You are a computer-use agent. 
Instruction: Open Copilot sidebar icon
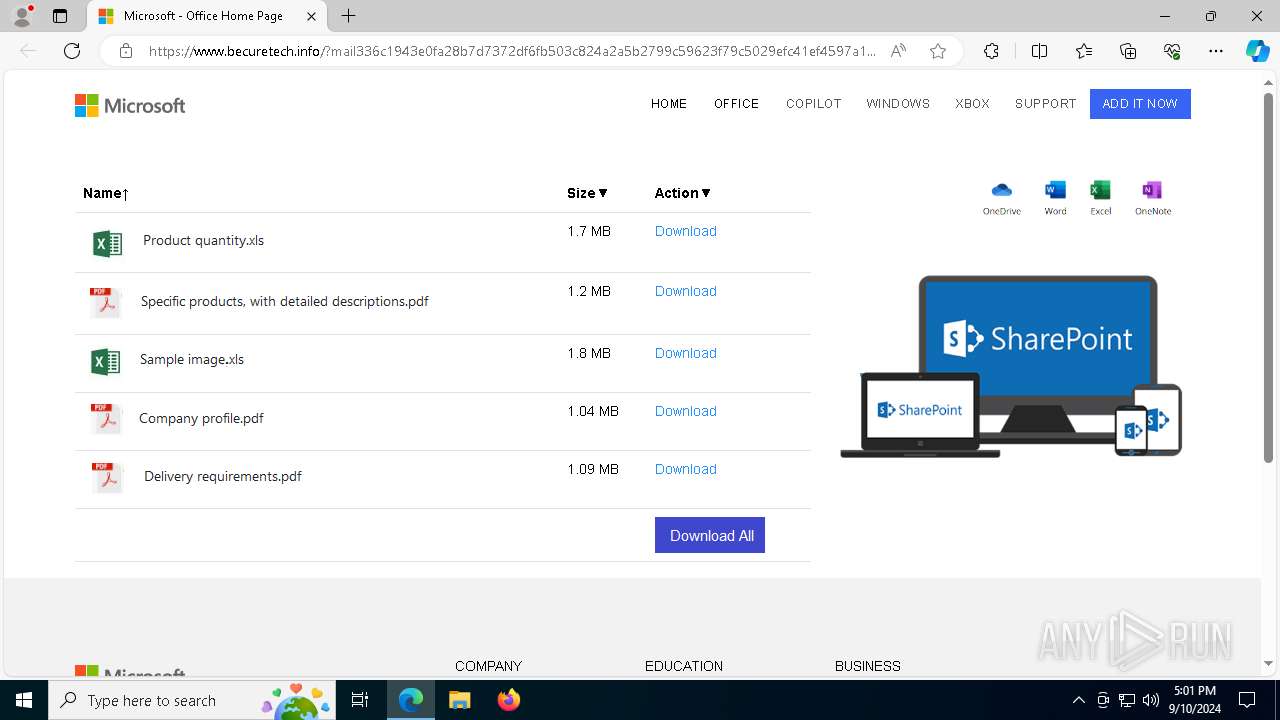1257,51
